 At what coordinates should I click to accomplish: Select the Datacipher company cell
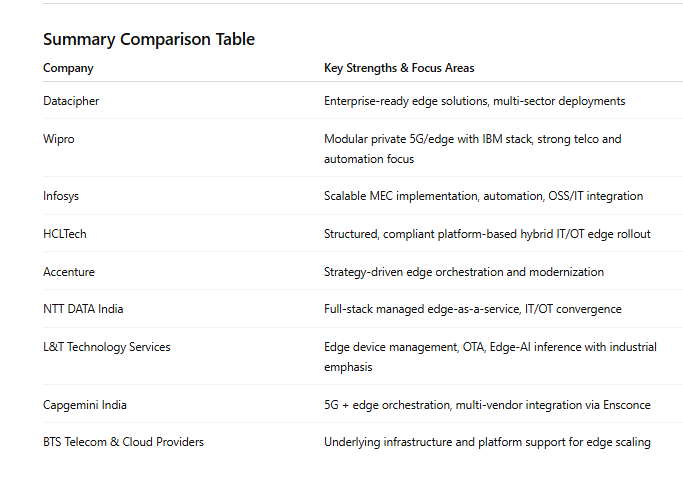tap(71, 101)
